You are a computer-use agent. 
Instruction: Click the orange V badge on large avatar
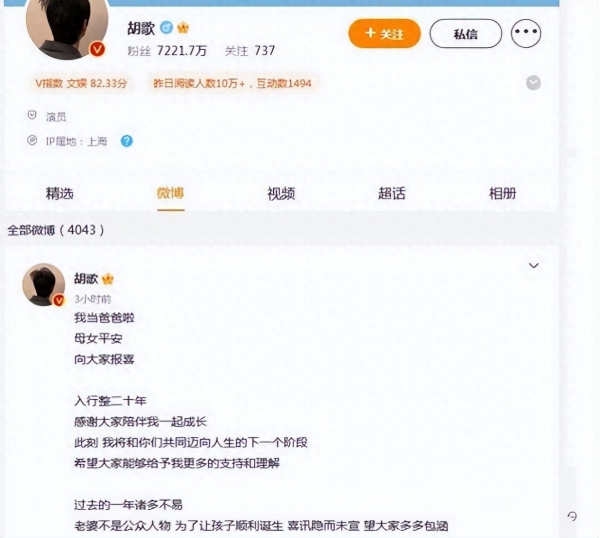pos(97,49)
